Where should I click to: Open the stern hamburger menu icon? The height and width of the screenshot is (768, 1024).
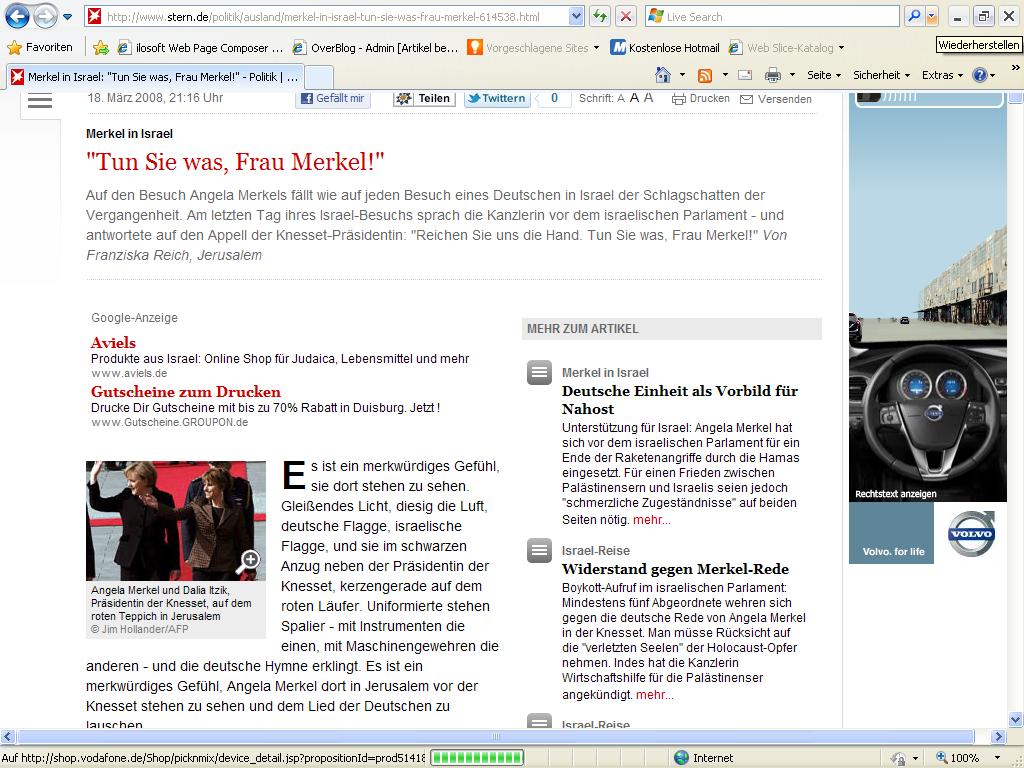tap(40, 101)
